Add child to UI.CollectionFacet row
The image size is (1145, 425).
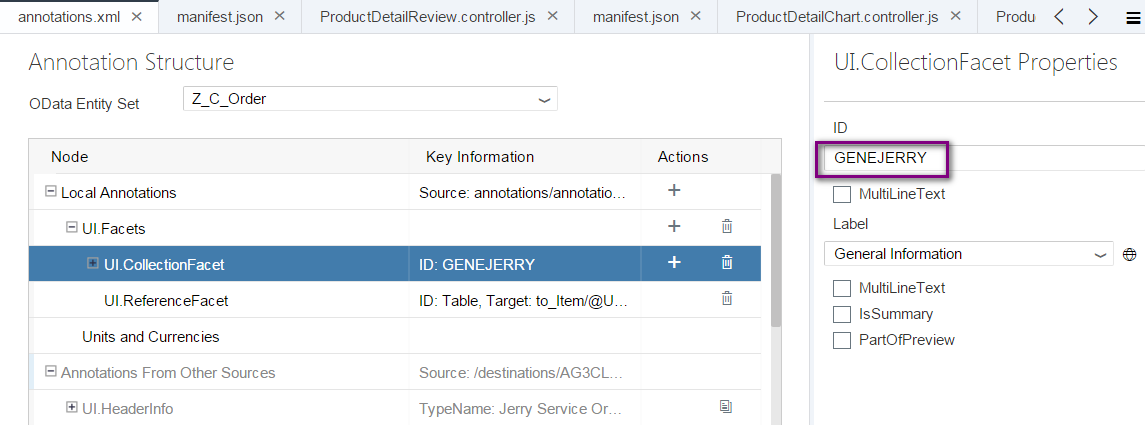674,262
